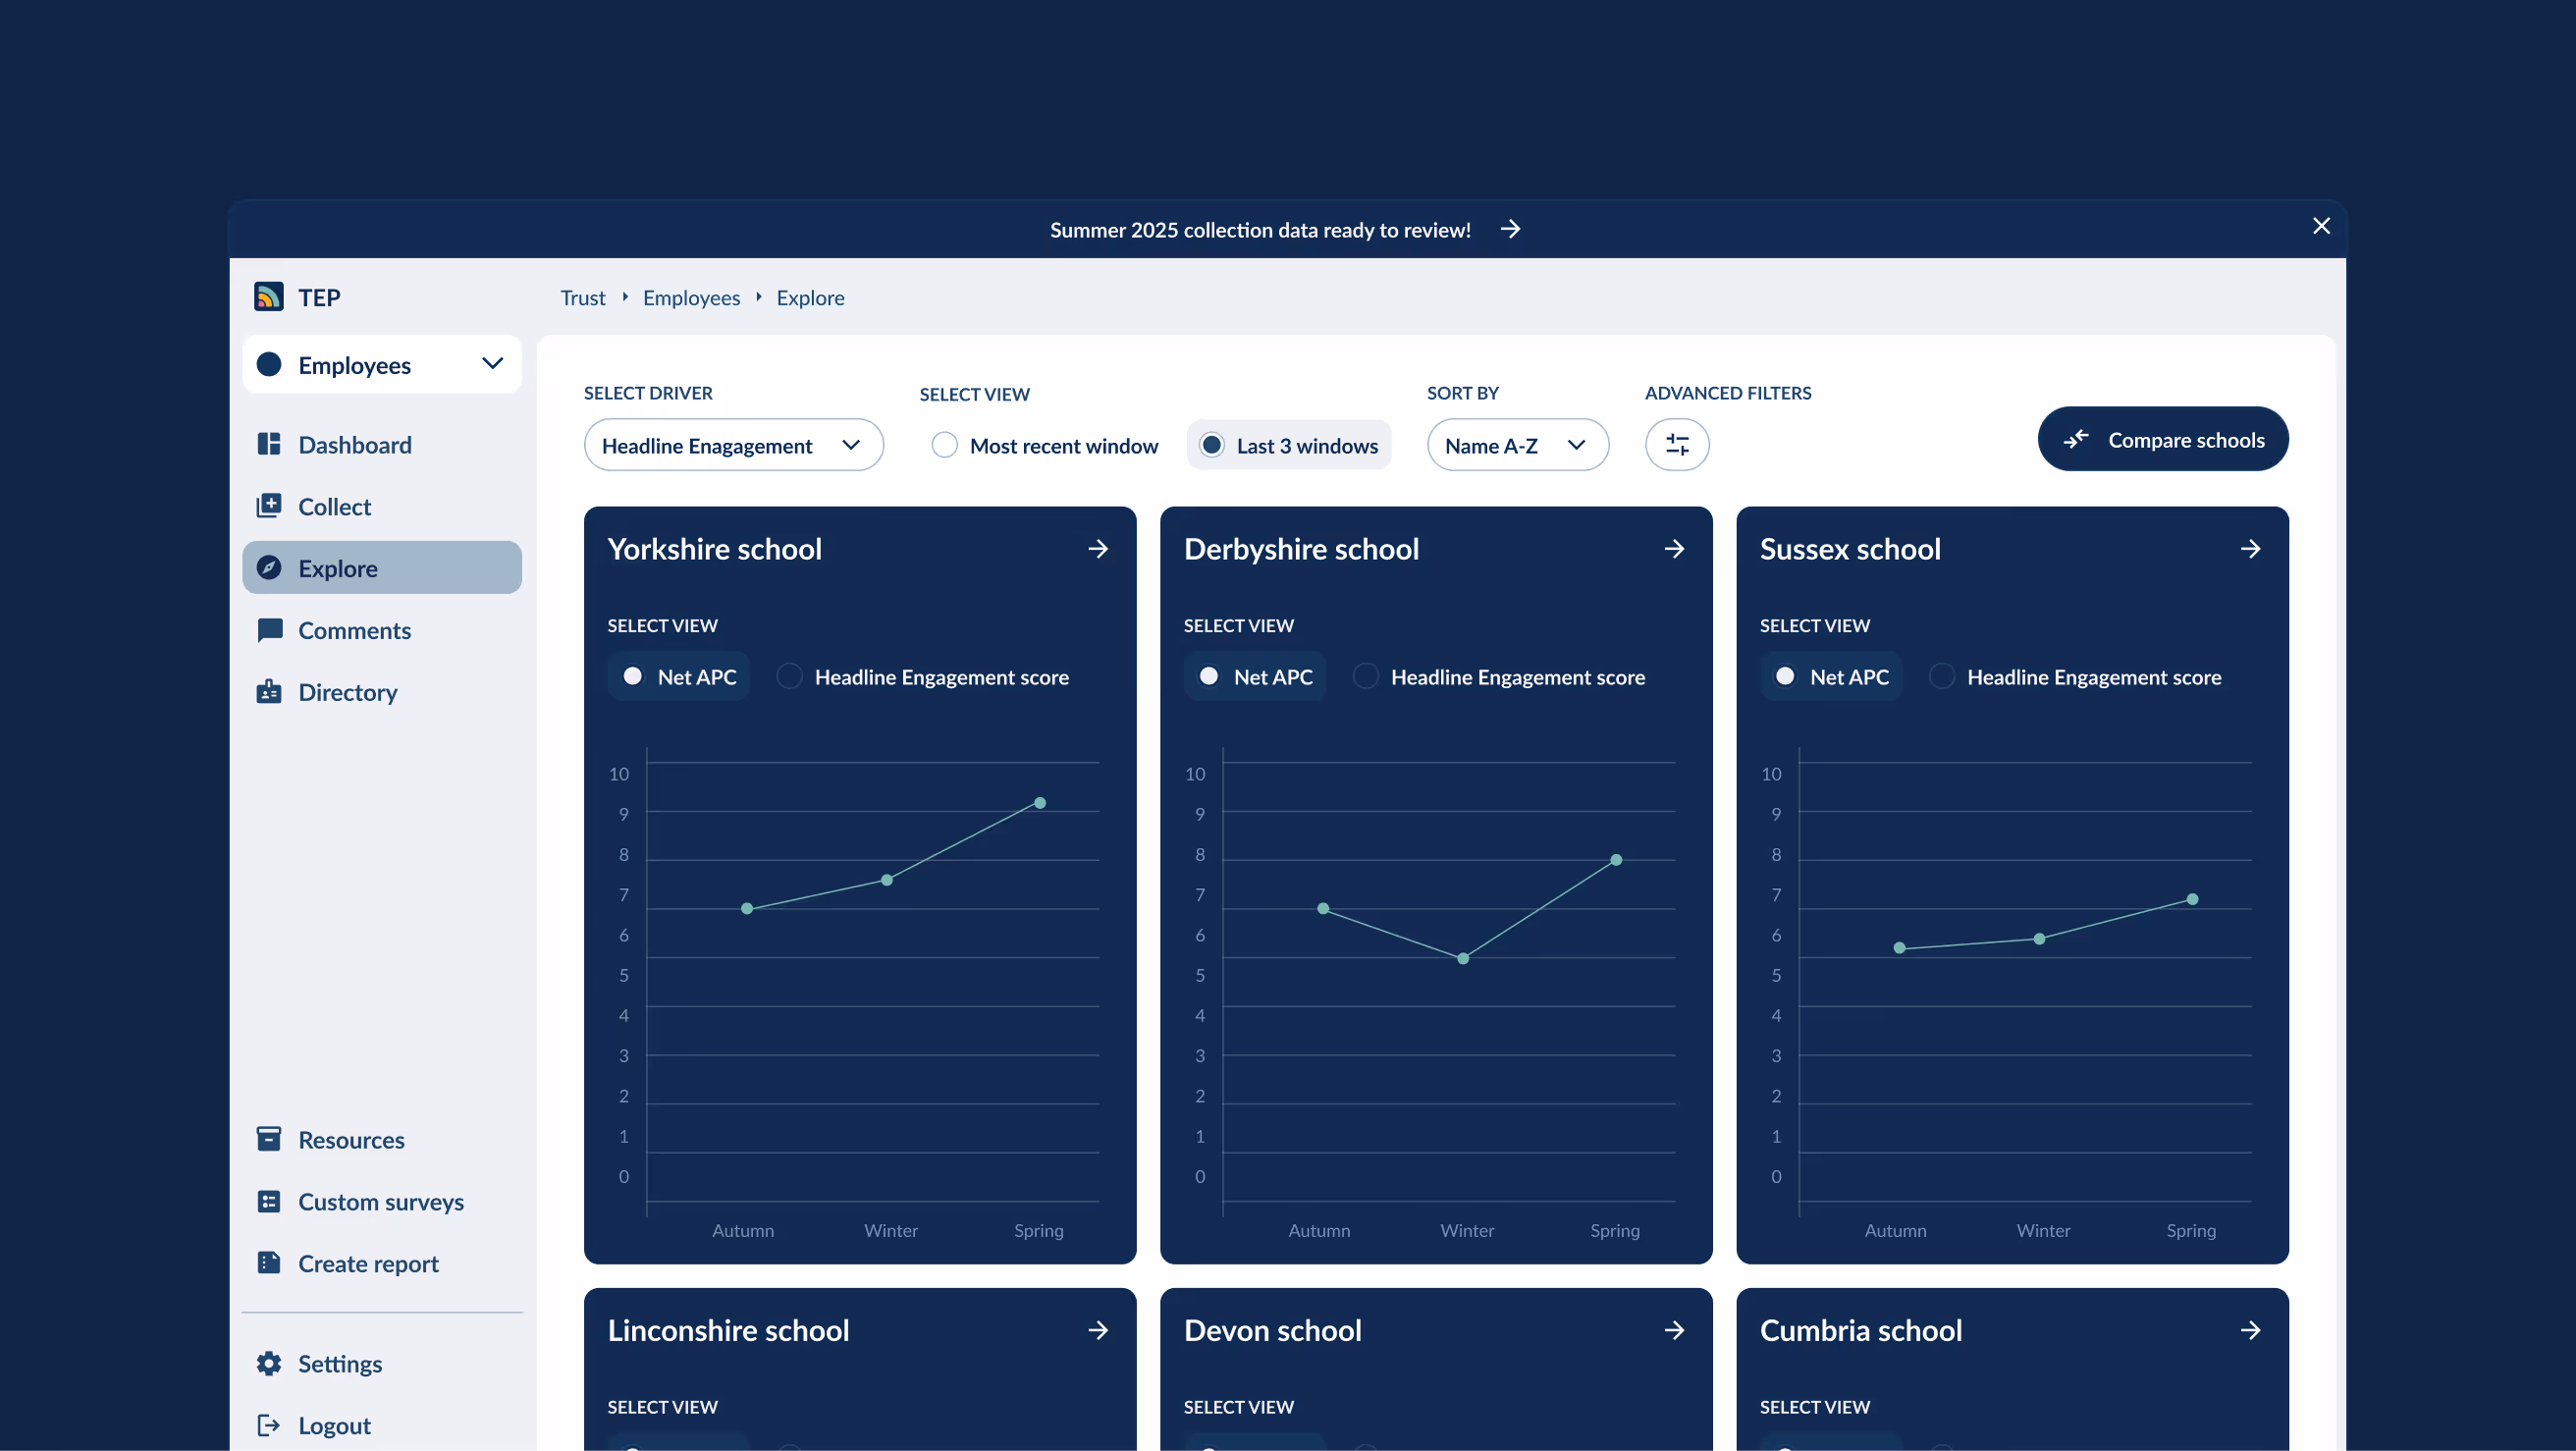Viewport: 2576px width, 1451px height.
Task: Dismiss the announcement banner
Action: (x=2321, y=226)
